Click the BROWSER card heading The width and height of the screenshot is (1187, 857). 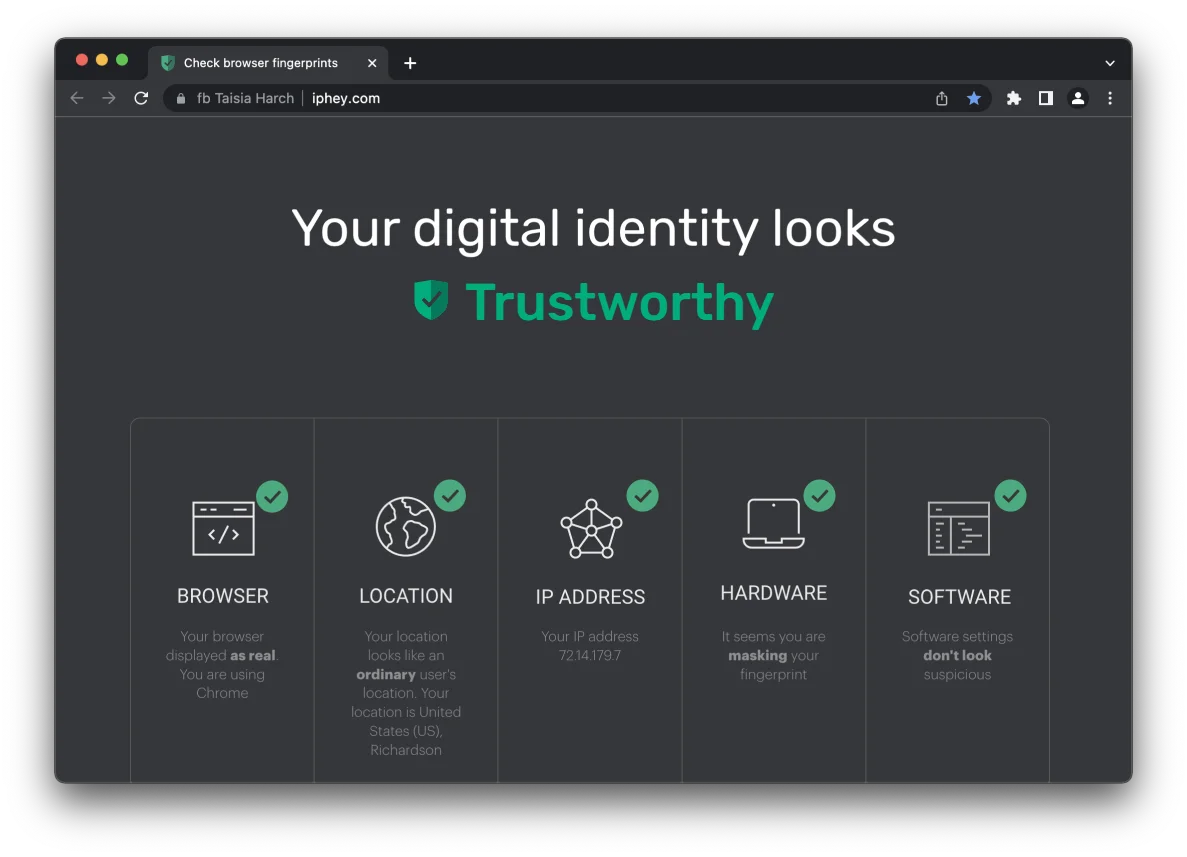[x=223, y=596]
